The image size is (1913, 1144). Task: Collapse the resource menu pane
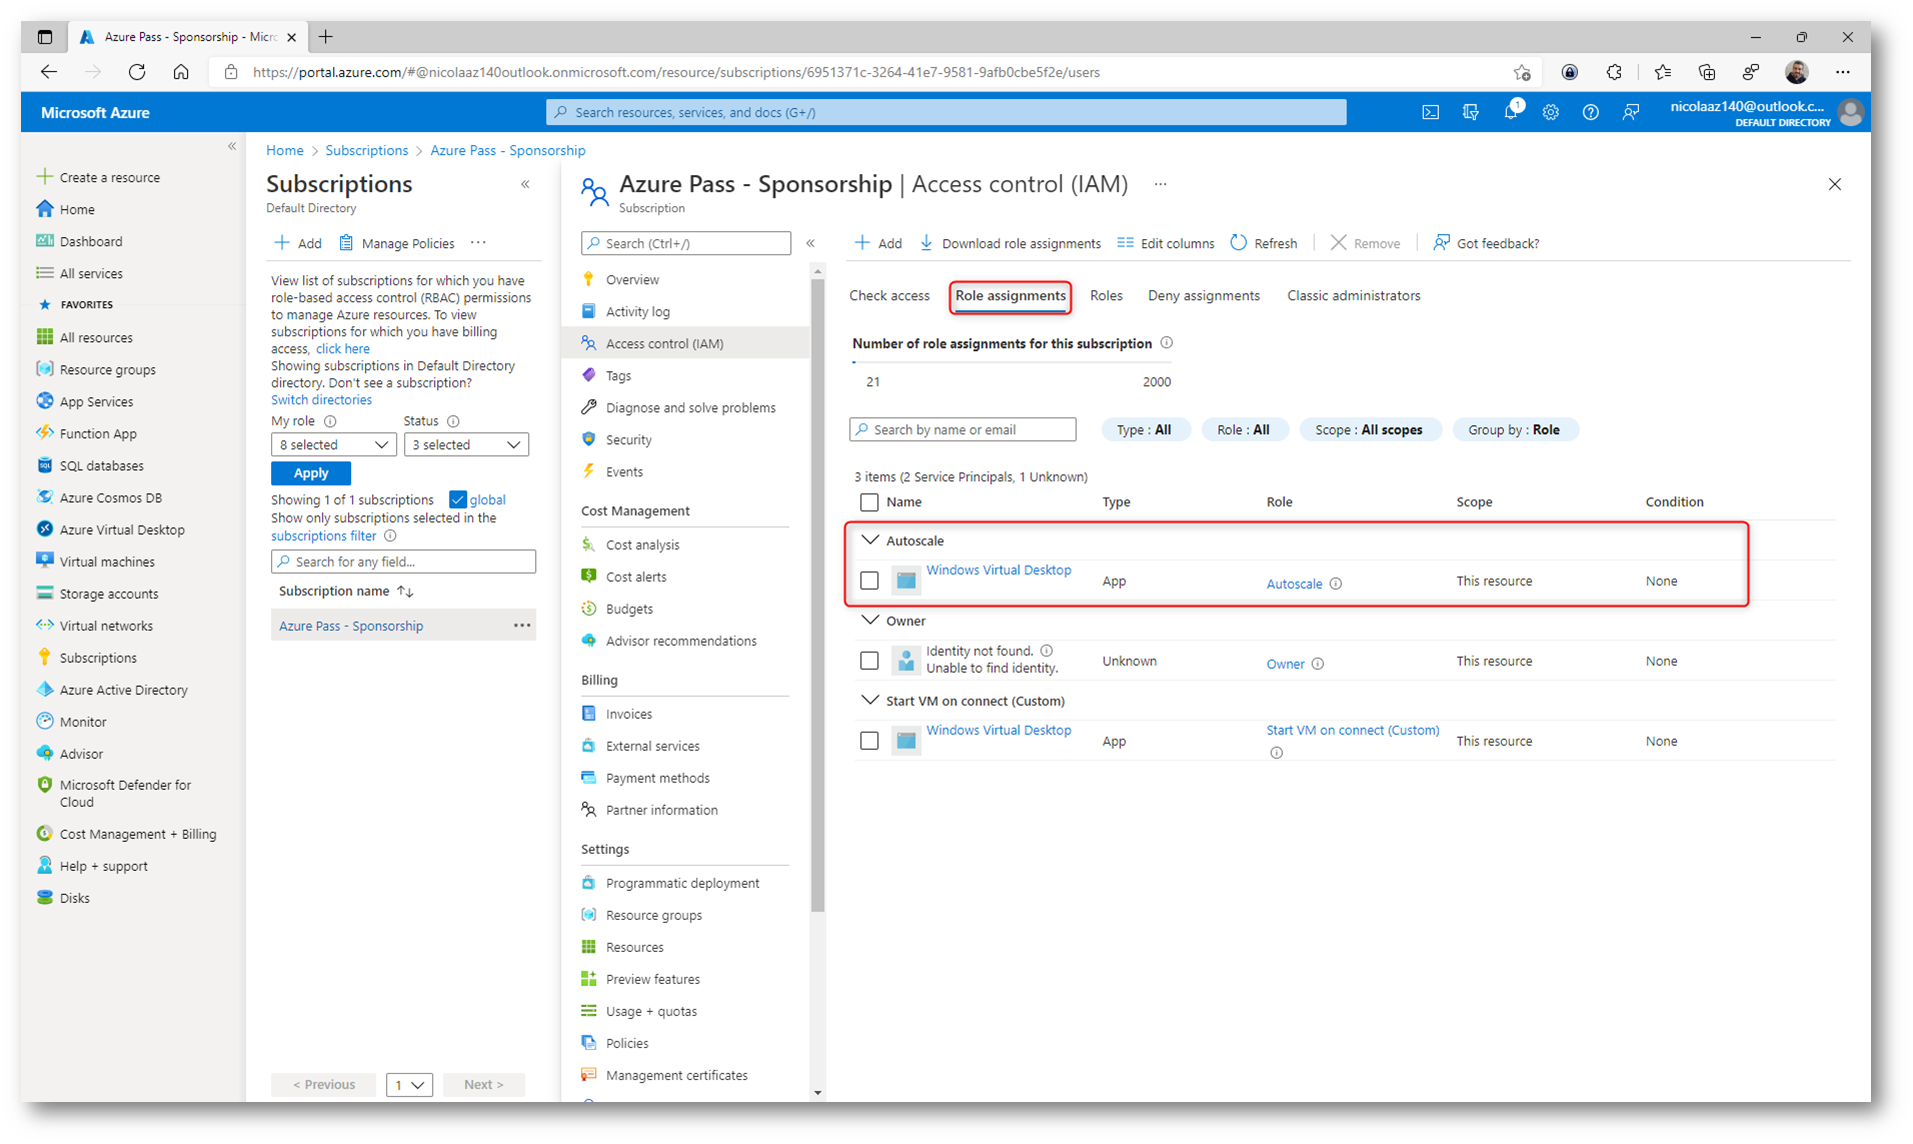(x=811, y=243)
